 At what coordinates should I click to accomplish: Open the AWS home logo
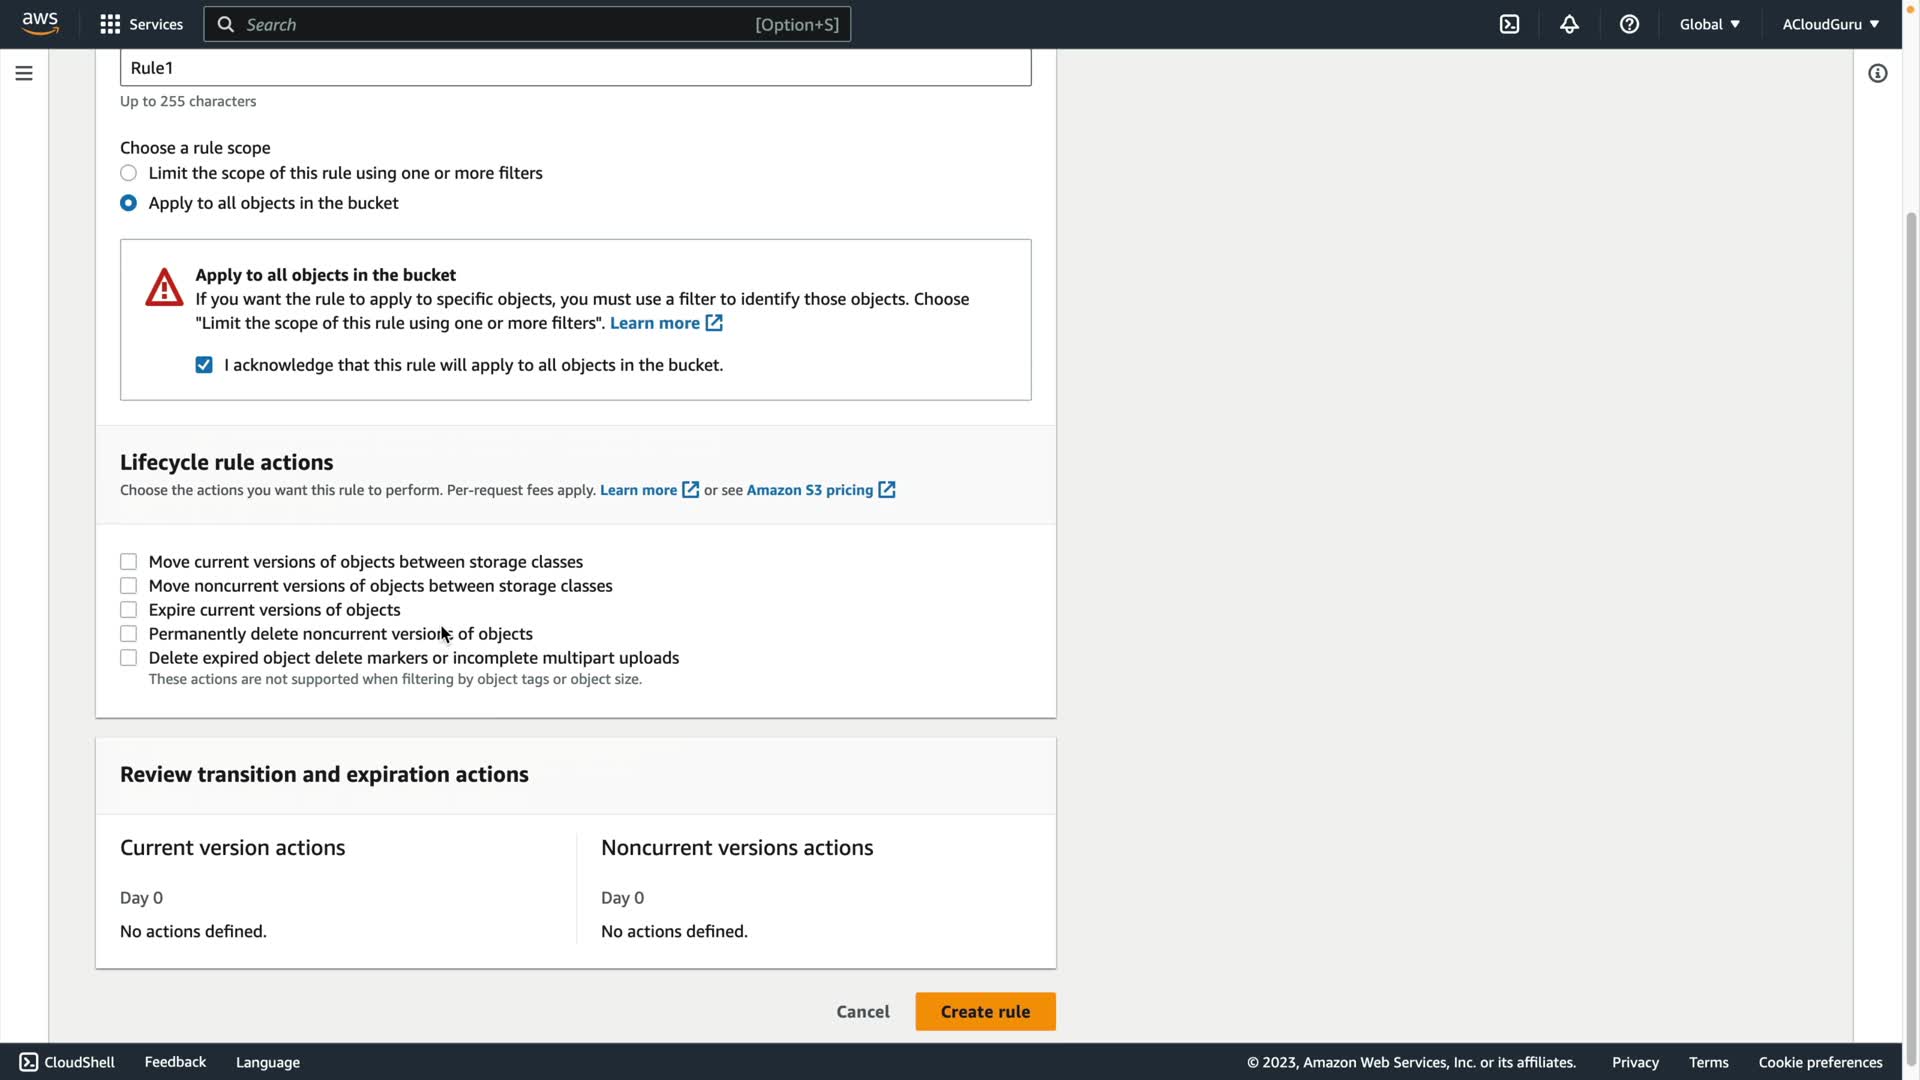point(40,24)
